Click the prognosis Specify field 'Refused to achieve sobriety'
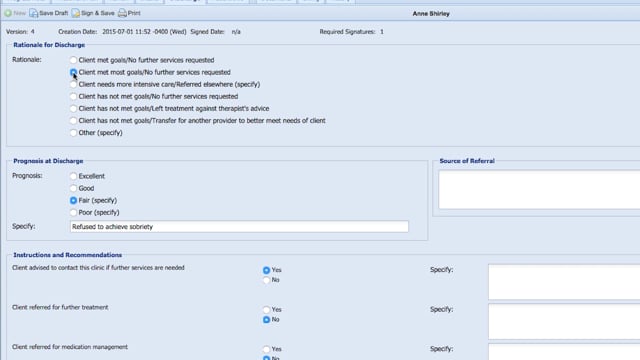The height and width of the screenshot is (360, 640). tap(239, 227)
